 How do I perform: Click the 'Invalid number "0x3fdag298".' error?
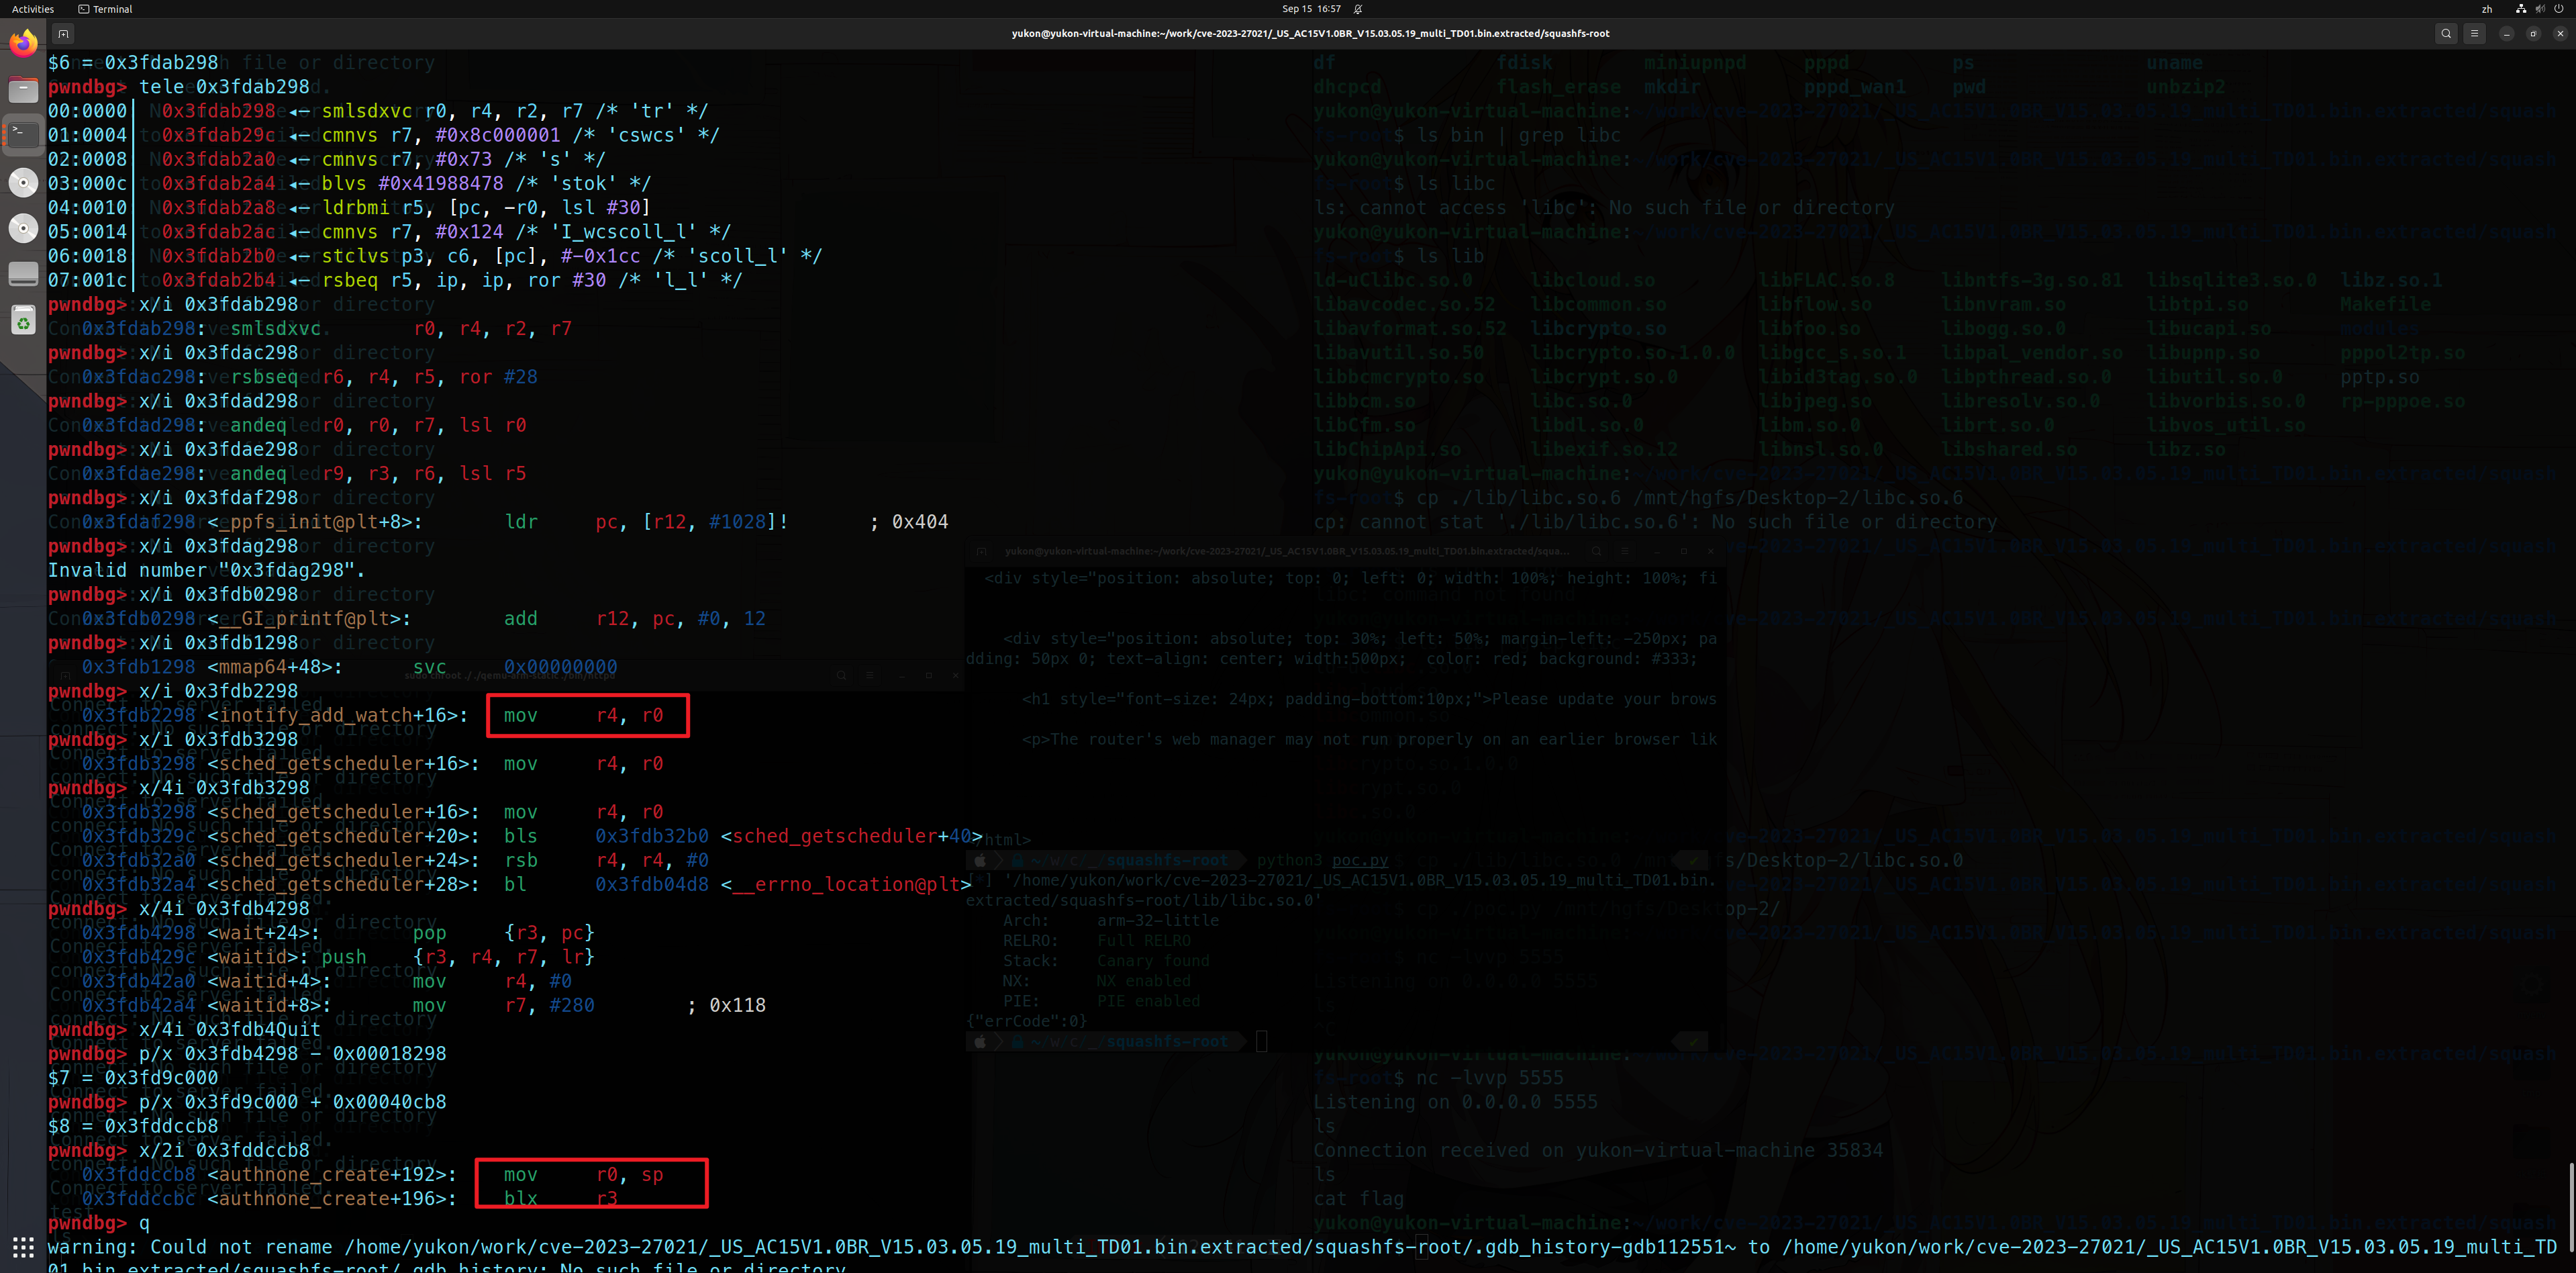pyautogui.click(x=207, y=570)
